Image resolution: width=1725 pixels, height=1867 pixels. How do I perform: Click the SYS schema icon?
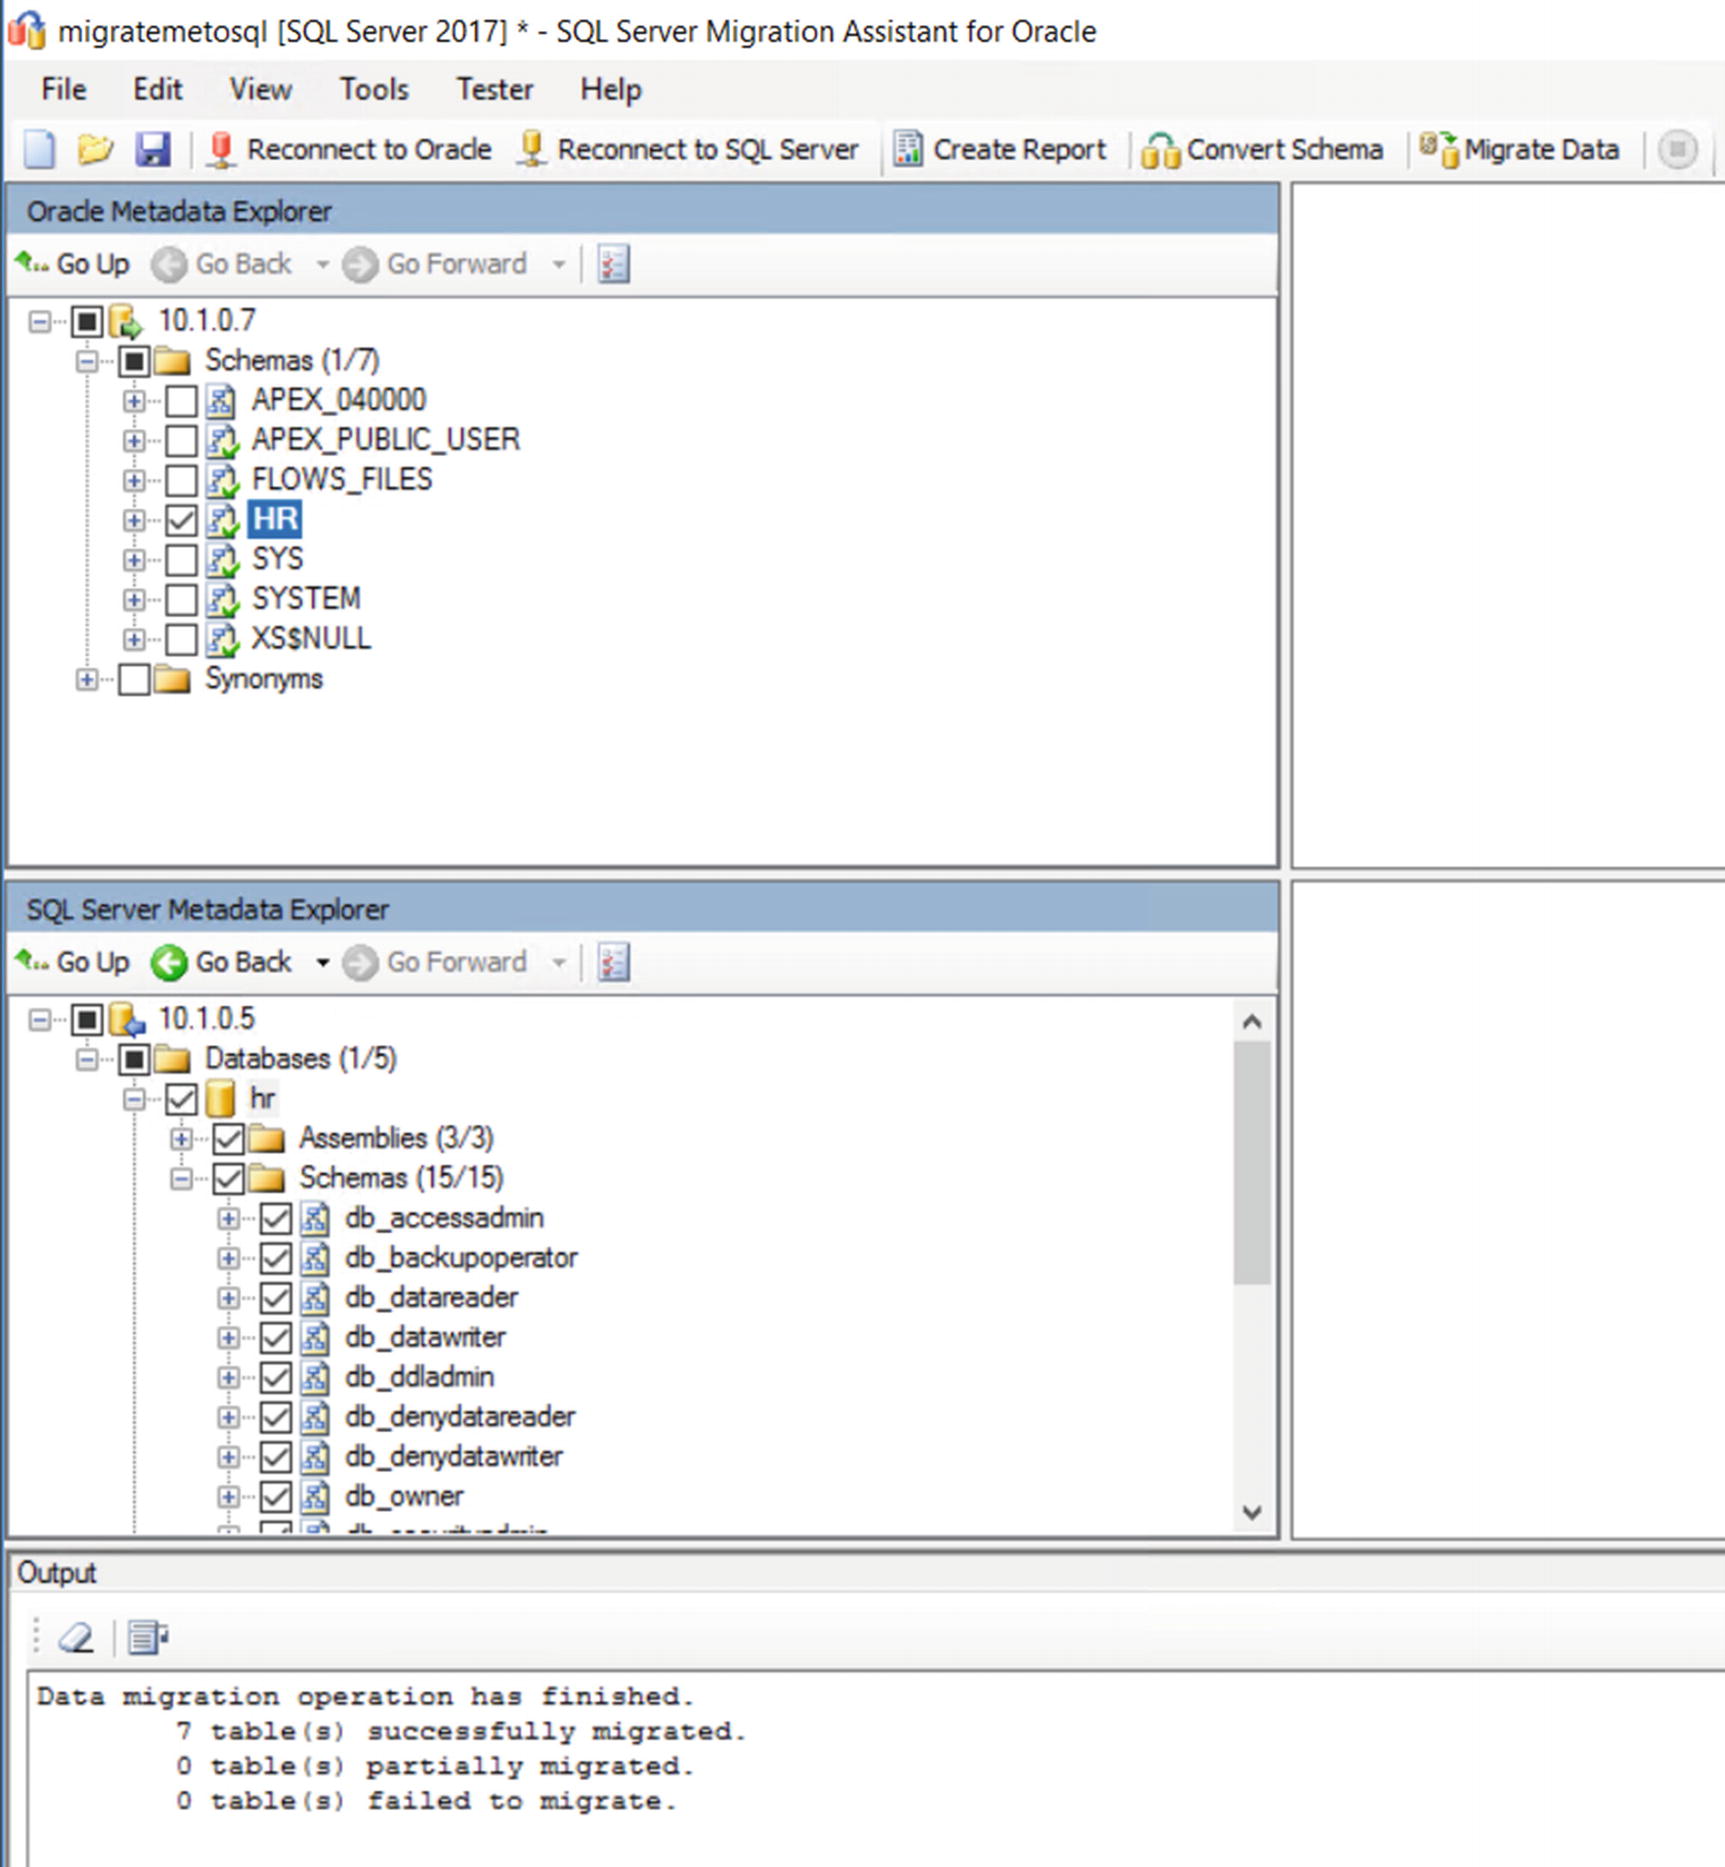222,560
